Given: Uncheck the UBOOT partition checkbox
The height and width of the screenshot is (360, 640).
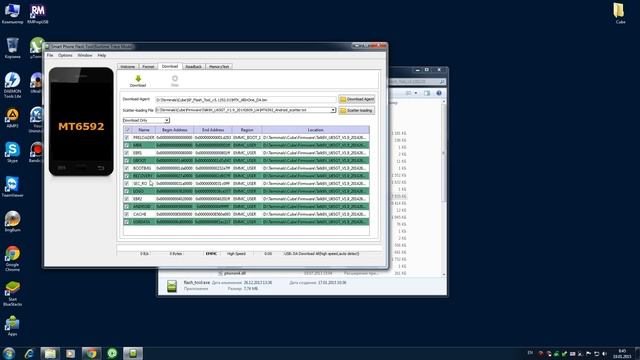Looking at the screenshot, I should tap(127, 160).
